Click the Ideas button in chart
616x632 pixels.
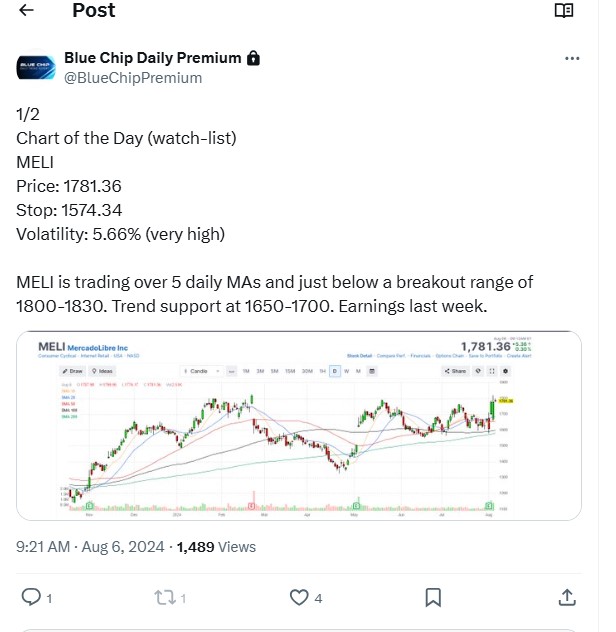point(102,371)
